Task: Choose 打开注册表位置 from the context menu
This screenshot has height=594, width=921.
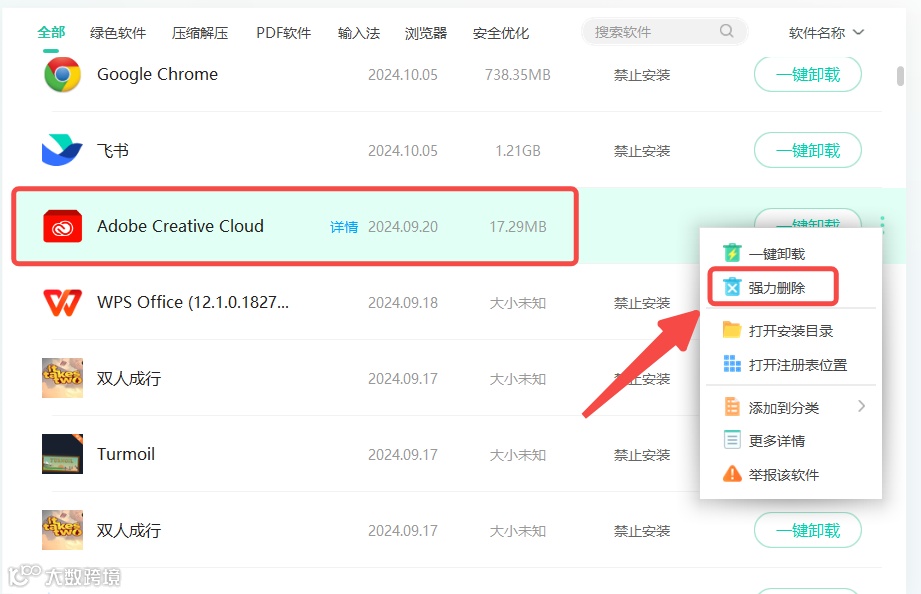Action: coord(798,365)
